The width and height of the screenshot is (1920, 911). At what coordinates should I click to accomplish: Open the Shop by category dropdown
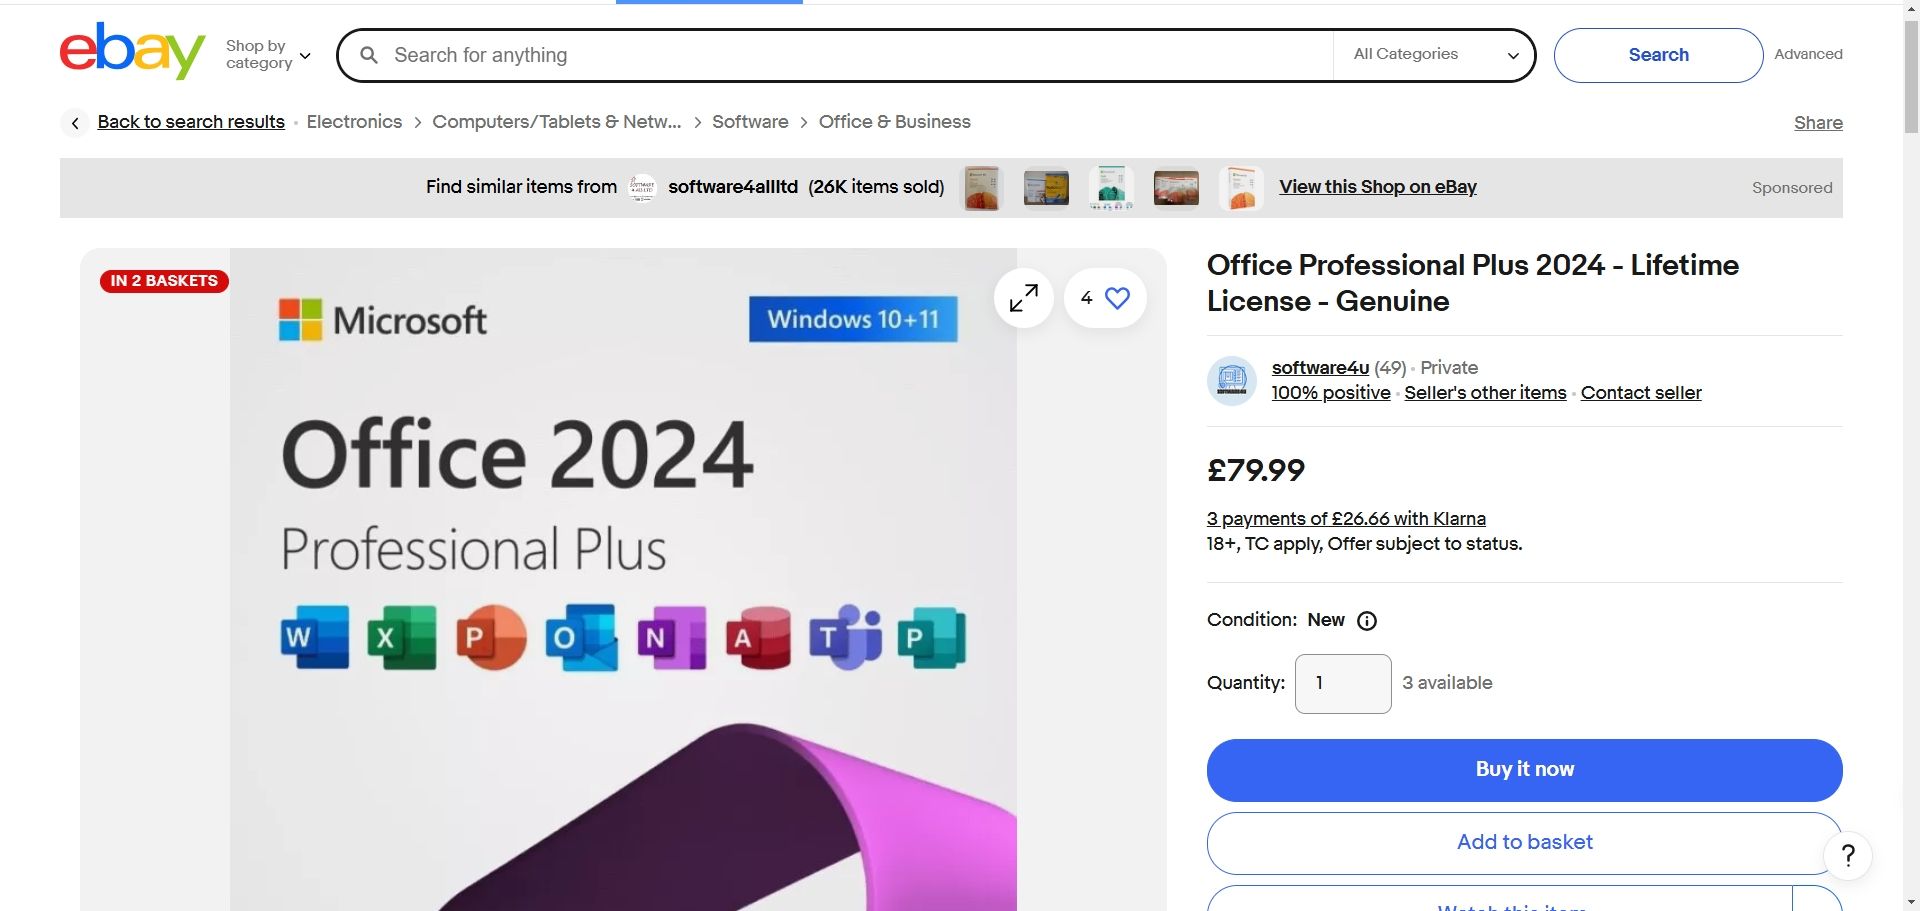[268, 55]
